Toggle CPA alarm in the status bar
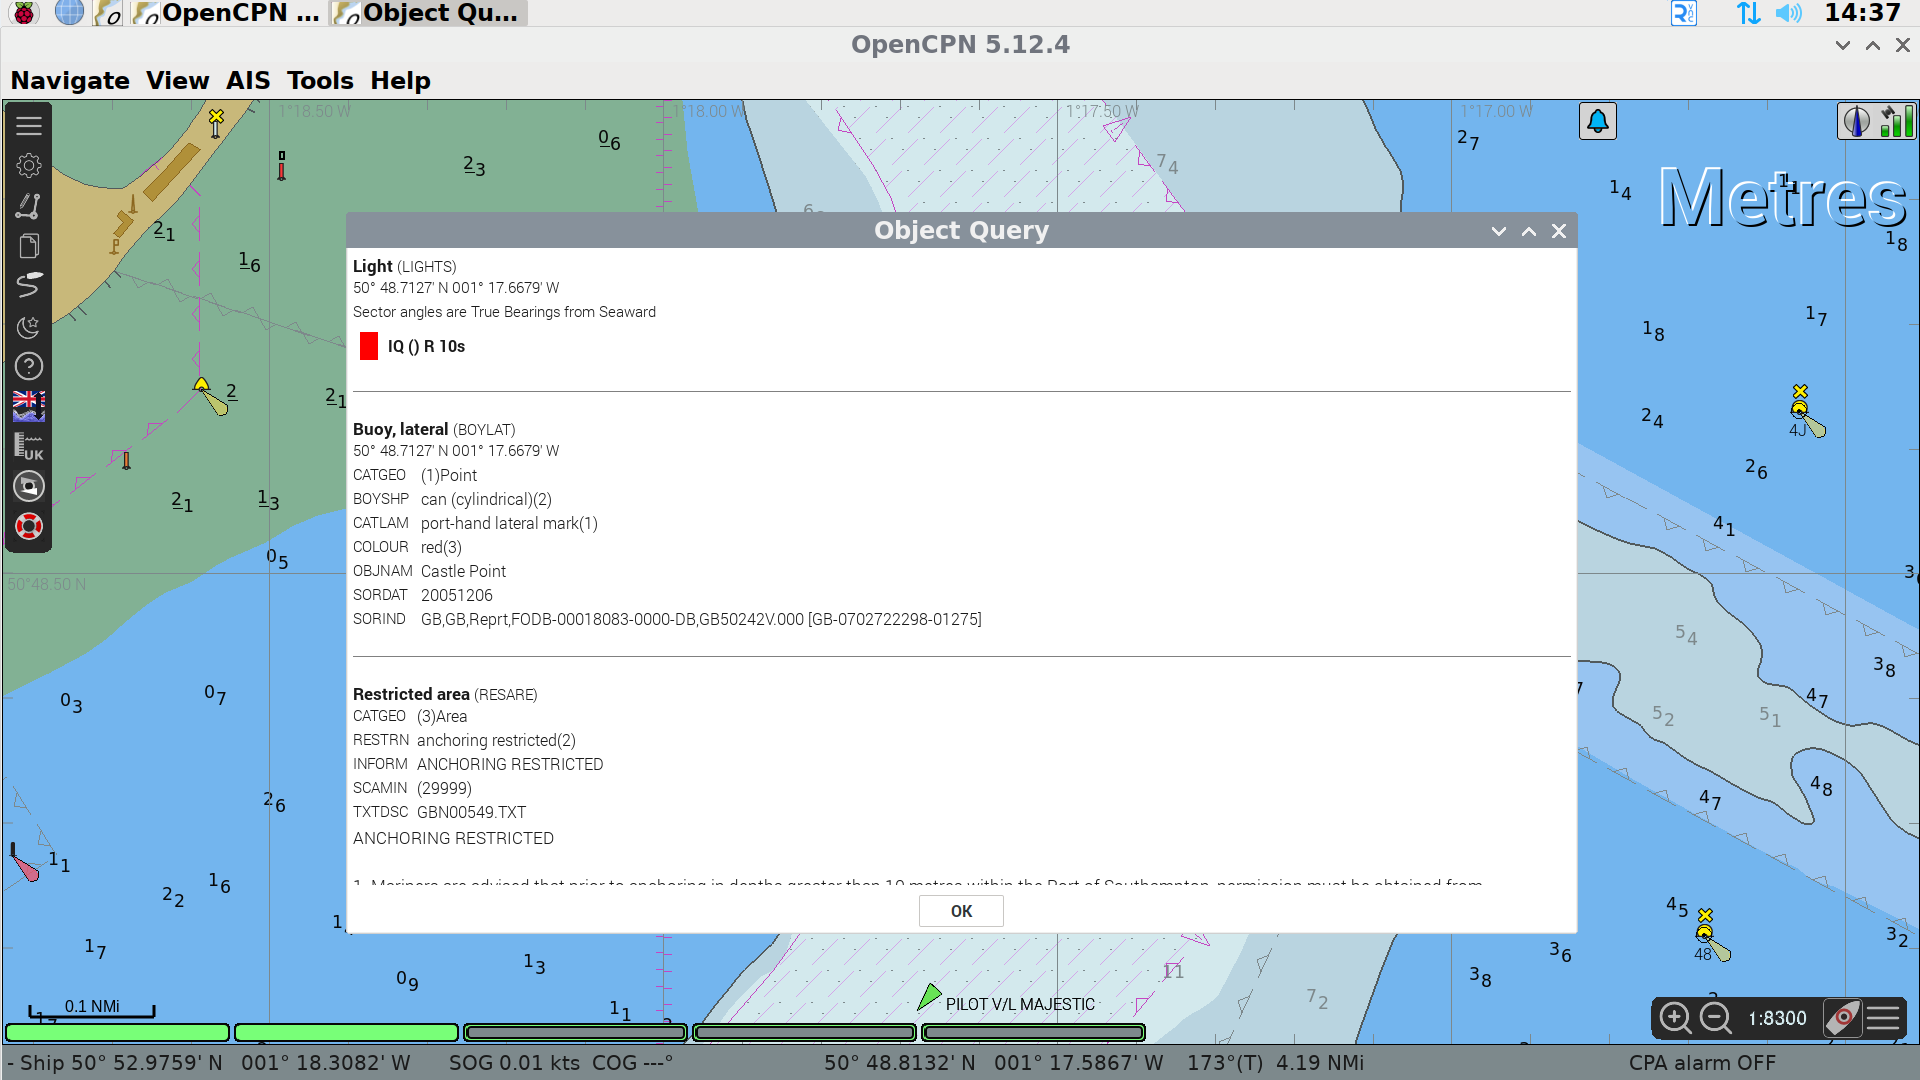 1703,1062
